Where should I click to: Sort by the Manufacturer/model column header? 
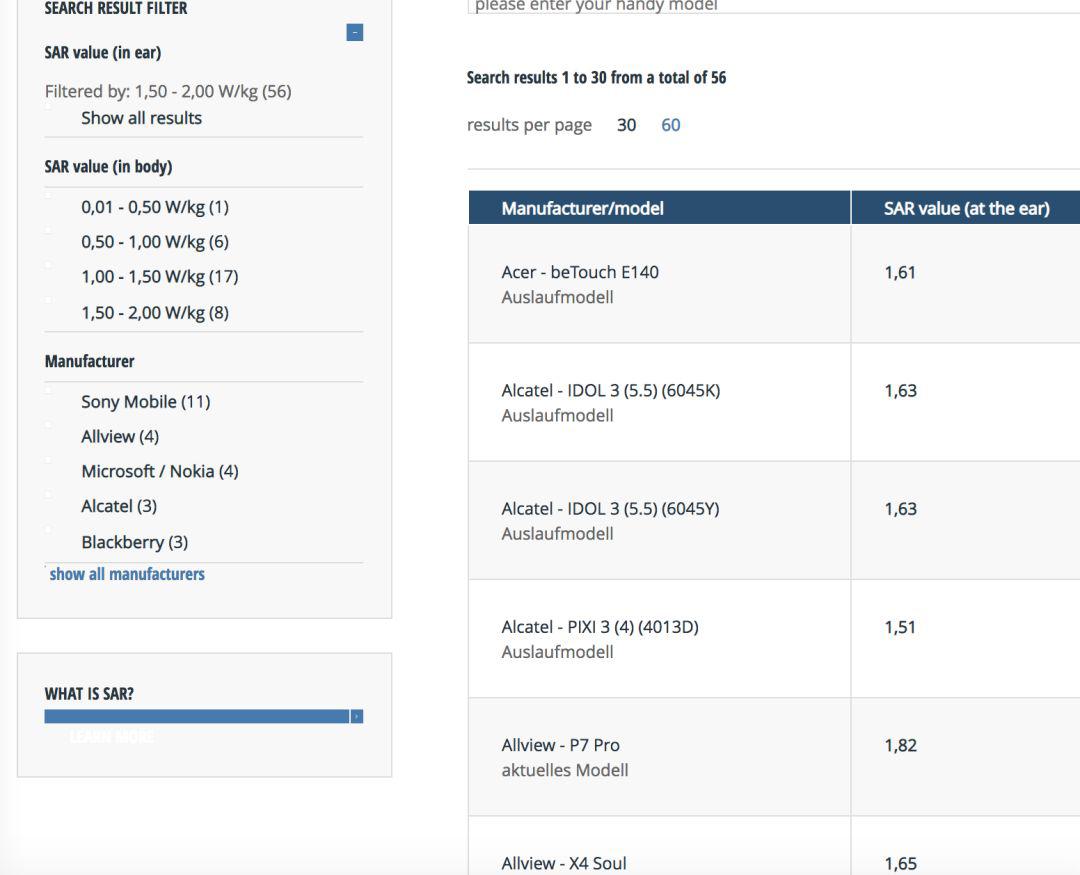click(x=582, y=208)
